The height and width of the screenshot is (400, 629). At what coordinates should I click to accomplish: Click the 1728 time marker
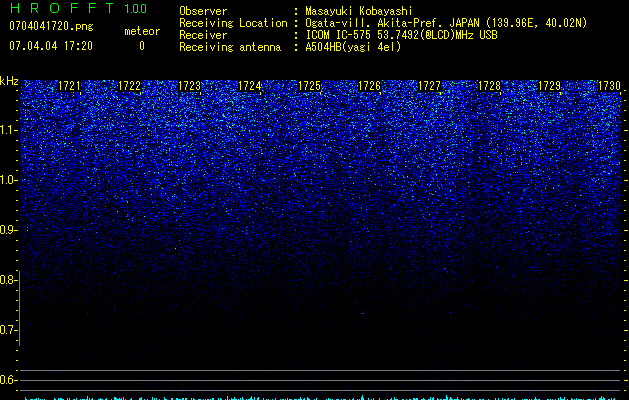[x=489, y=86]
